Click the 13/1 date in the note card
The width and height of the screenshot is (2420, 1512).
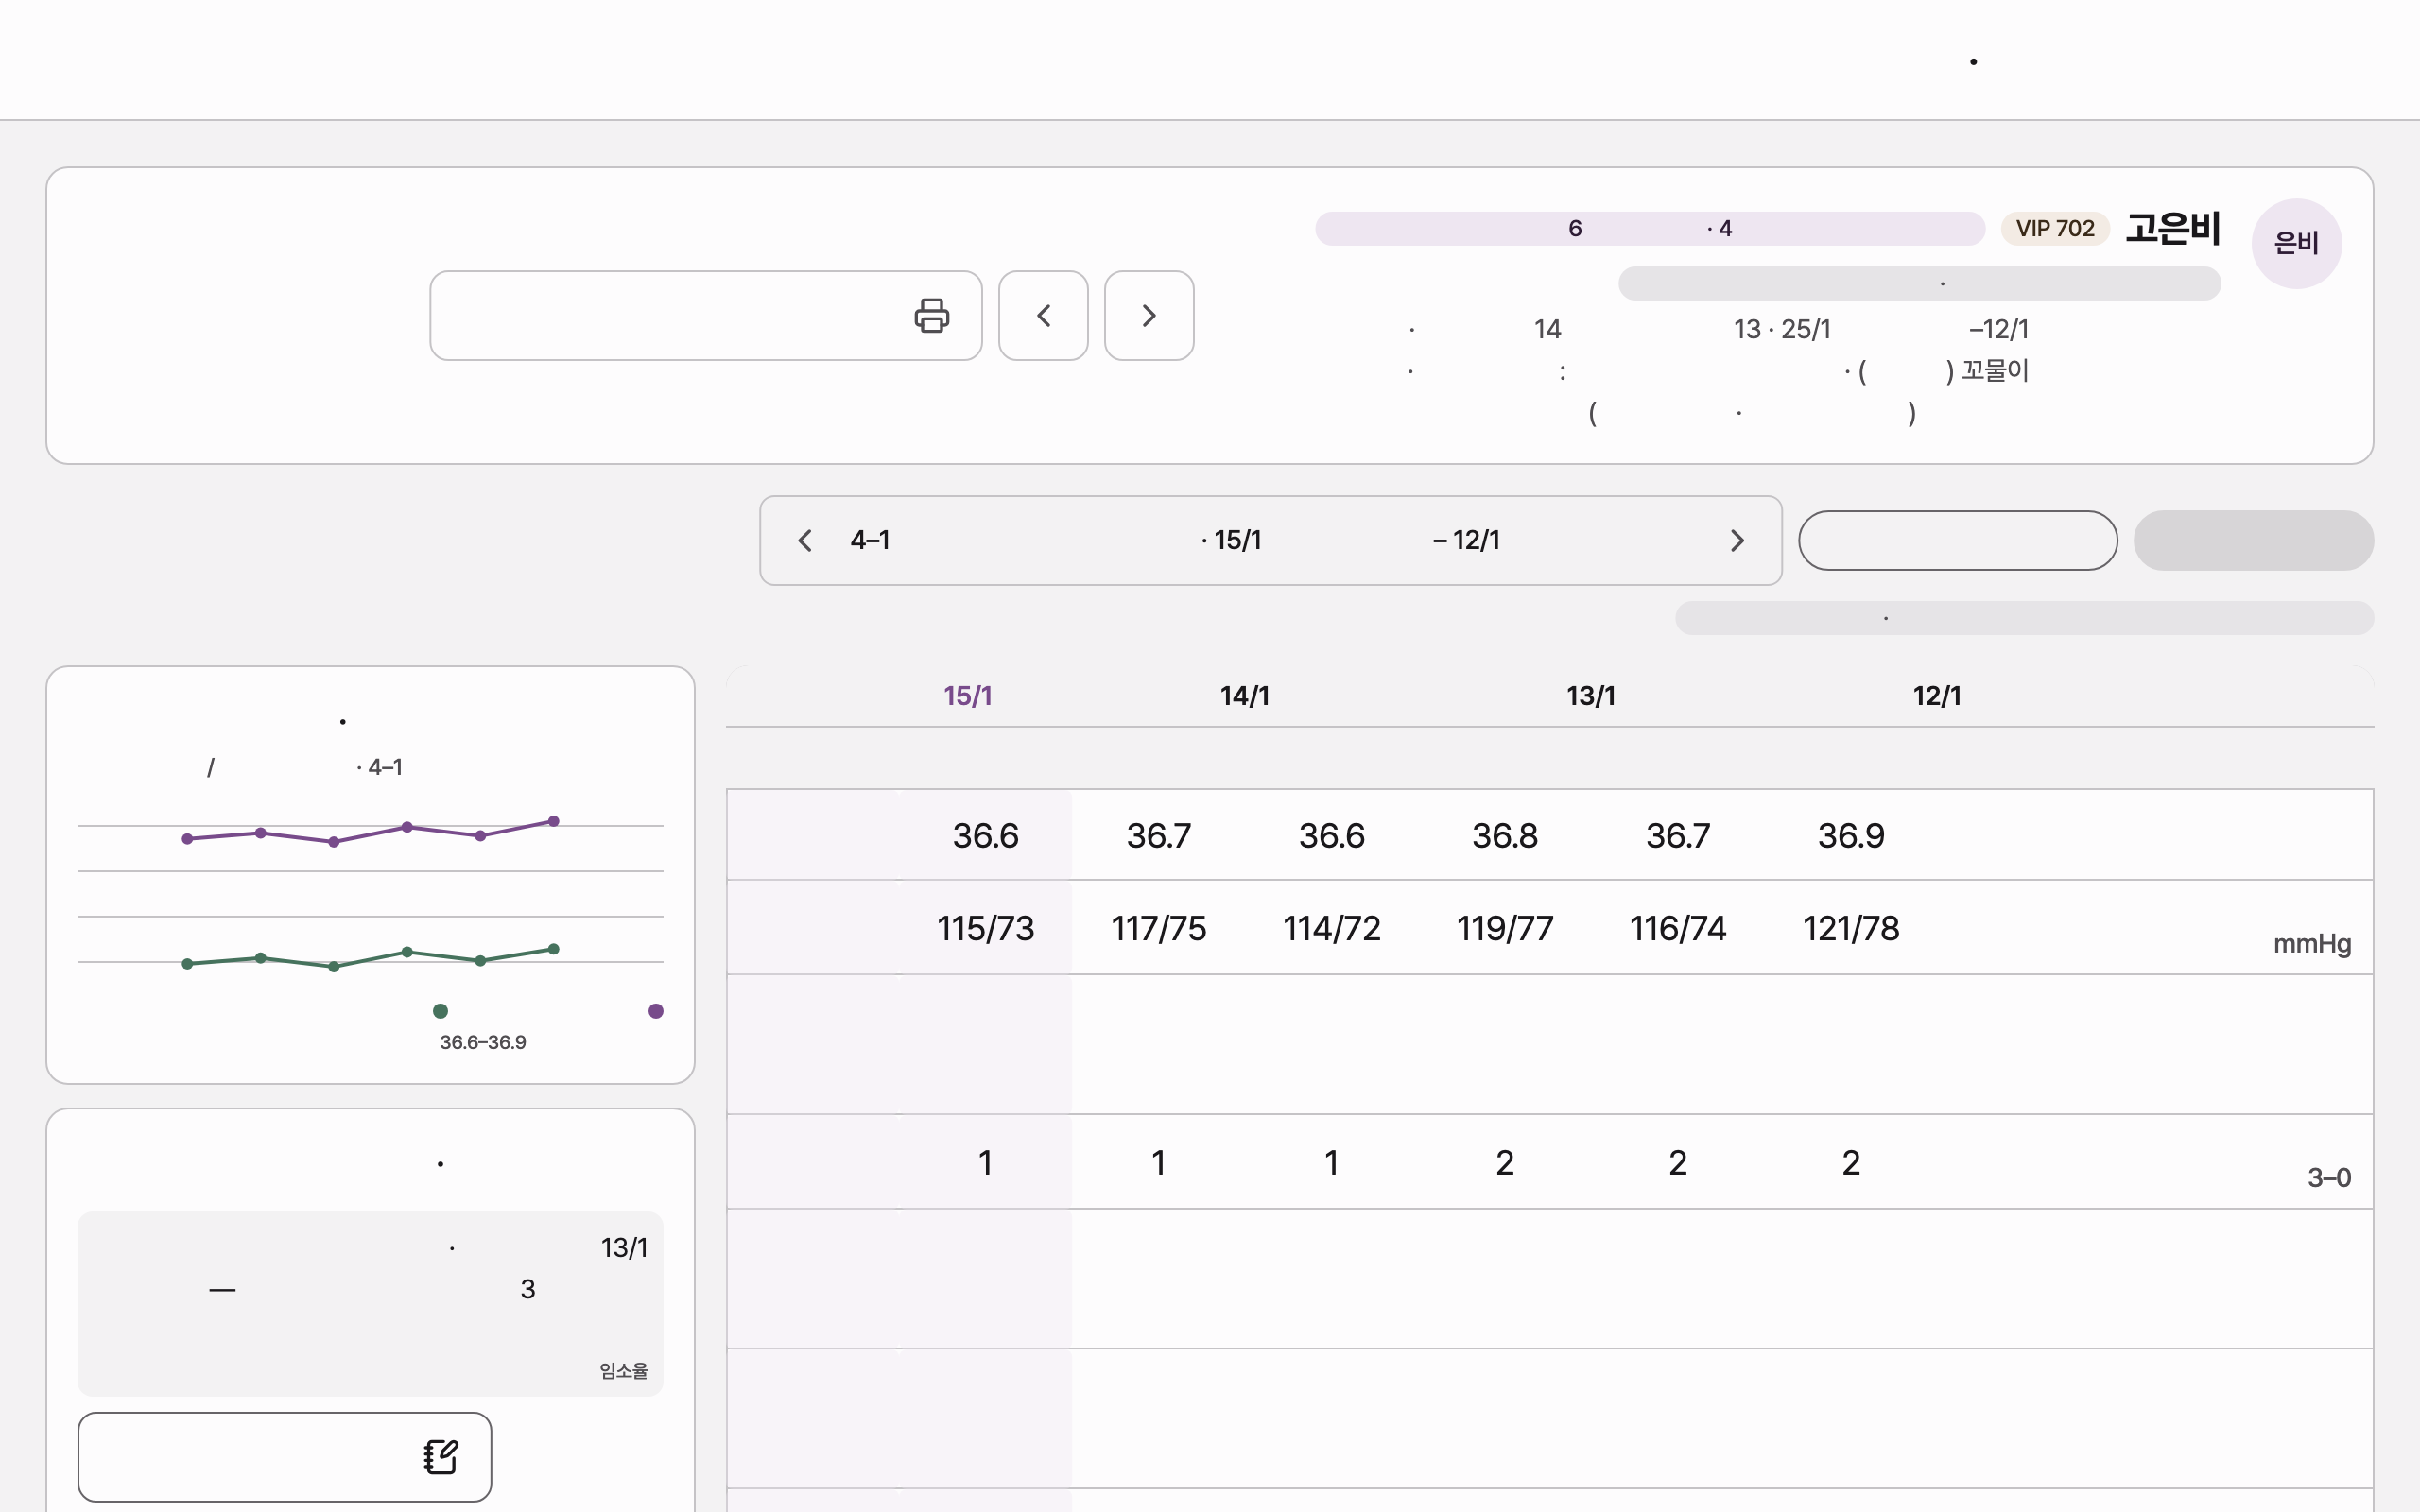(624, 1248)
